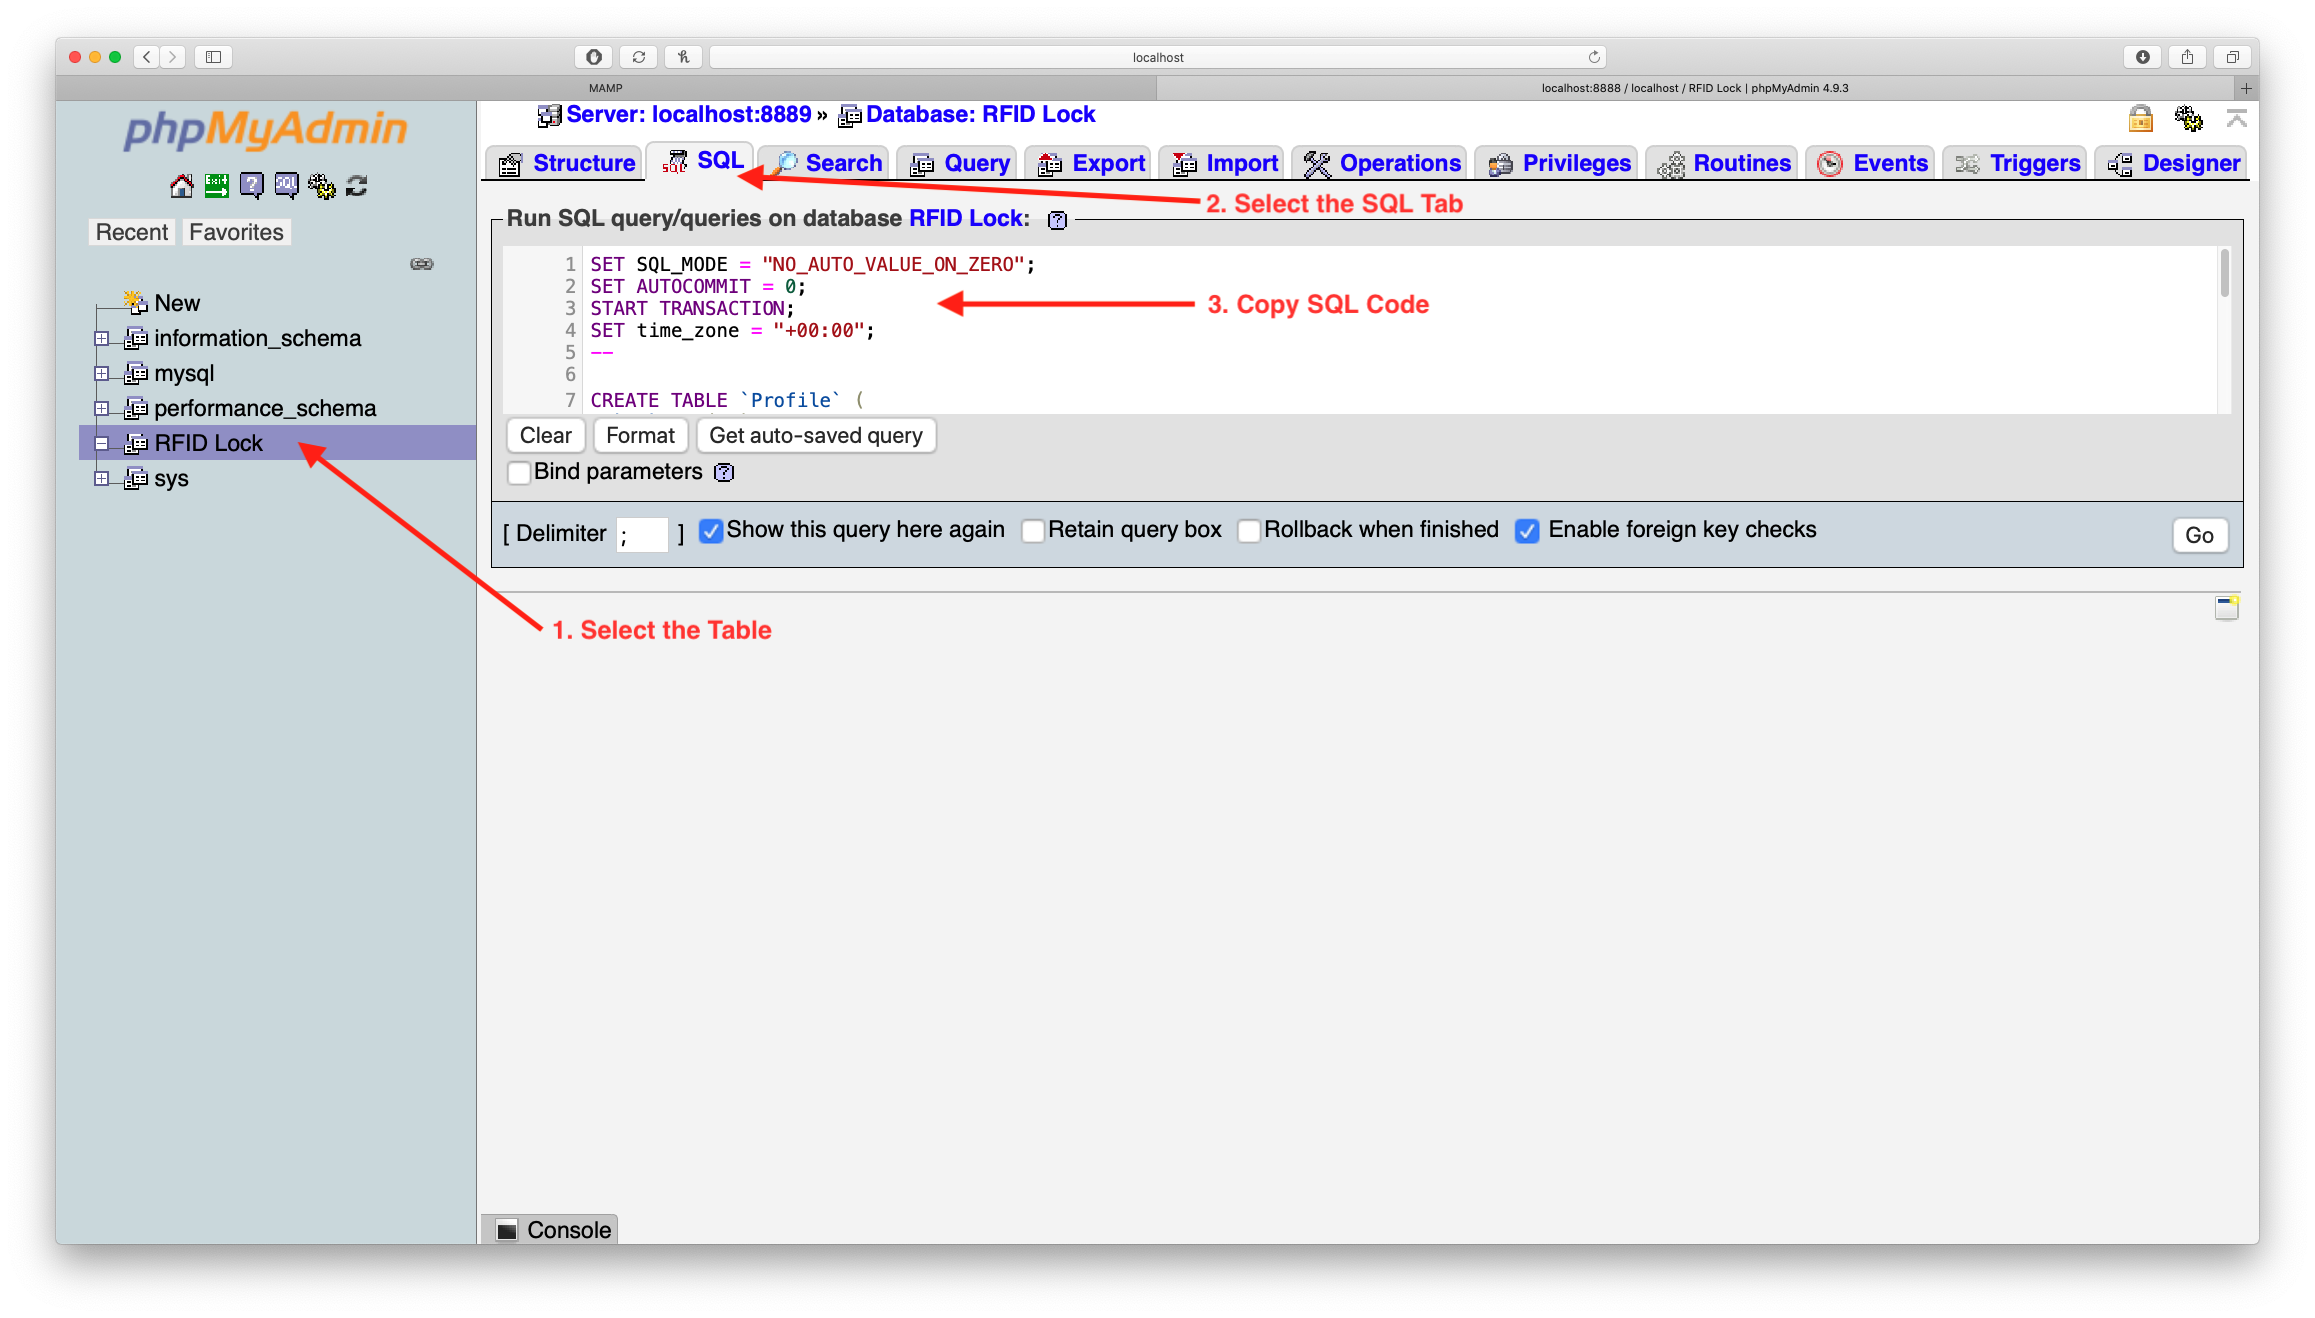Open the Events tab
The height and width of the screenshot is (1318, 2315).
point(1872,163)
